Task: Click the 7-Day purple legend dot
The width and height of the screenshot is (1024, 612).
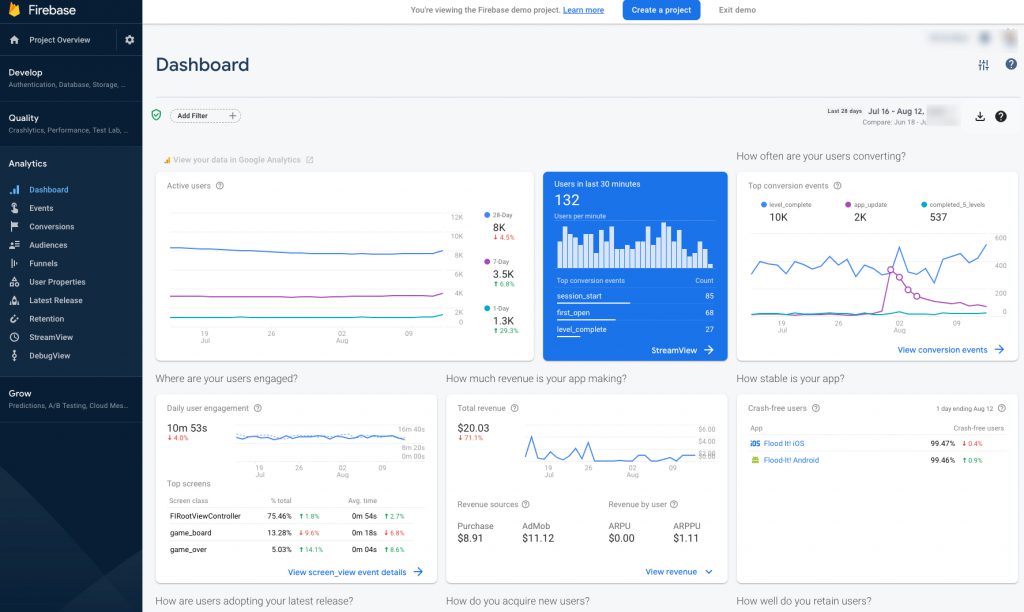Action: [x=487, y=261]
